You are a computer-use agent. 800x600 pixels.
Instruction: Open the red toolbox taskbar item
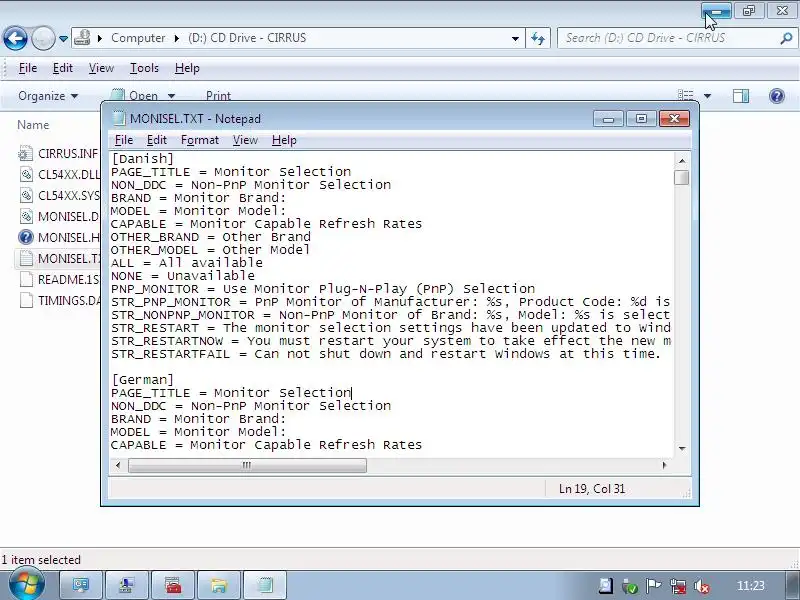point(172,585)
